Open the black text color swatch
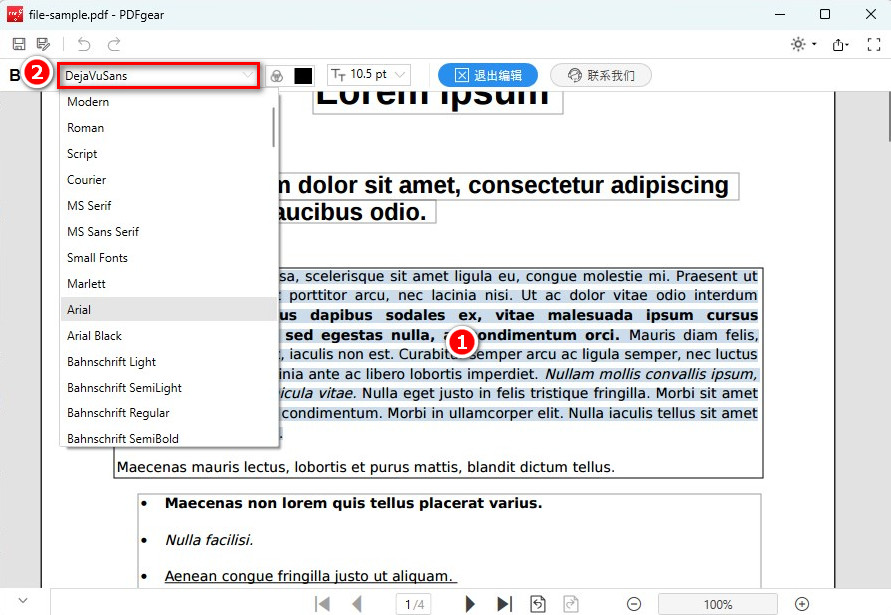This screenshot has height=615, width=891. pyautogui.click(x=303, y=75)
